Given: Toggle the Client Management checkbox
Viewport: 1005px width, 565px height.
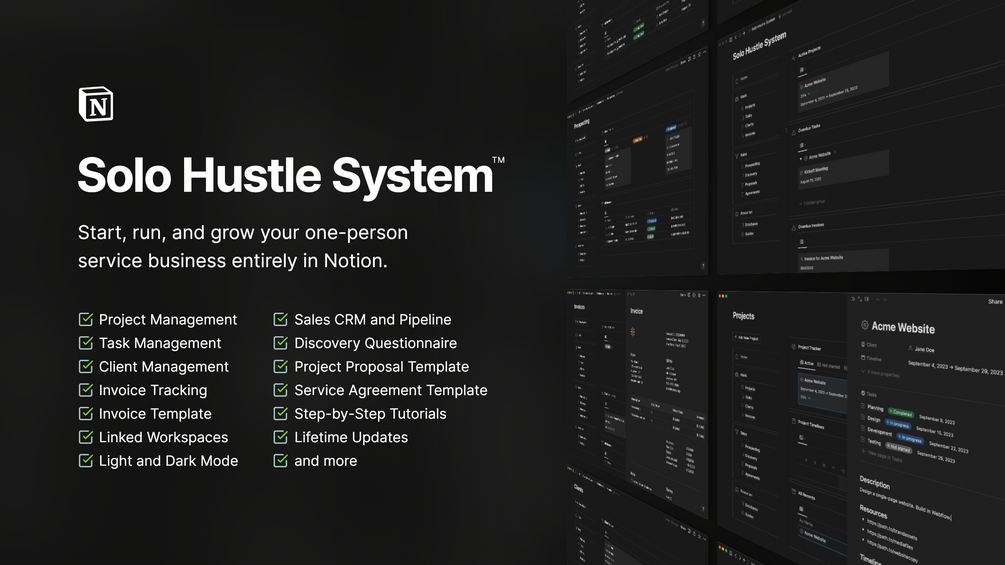Looking at the screenshot, I should [x=85, y=366].
